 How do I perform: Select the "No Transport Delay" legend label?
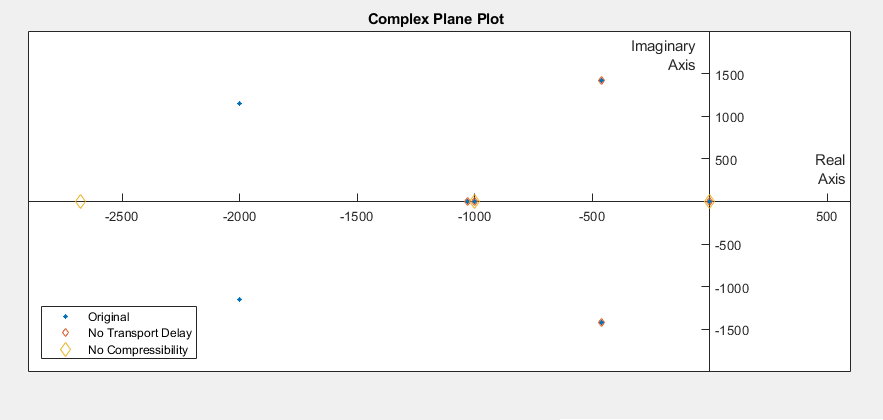tap(139, 333)
